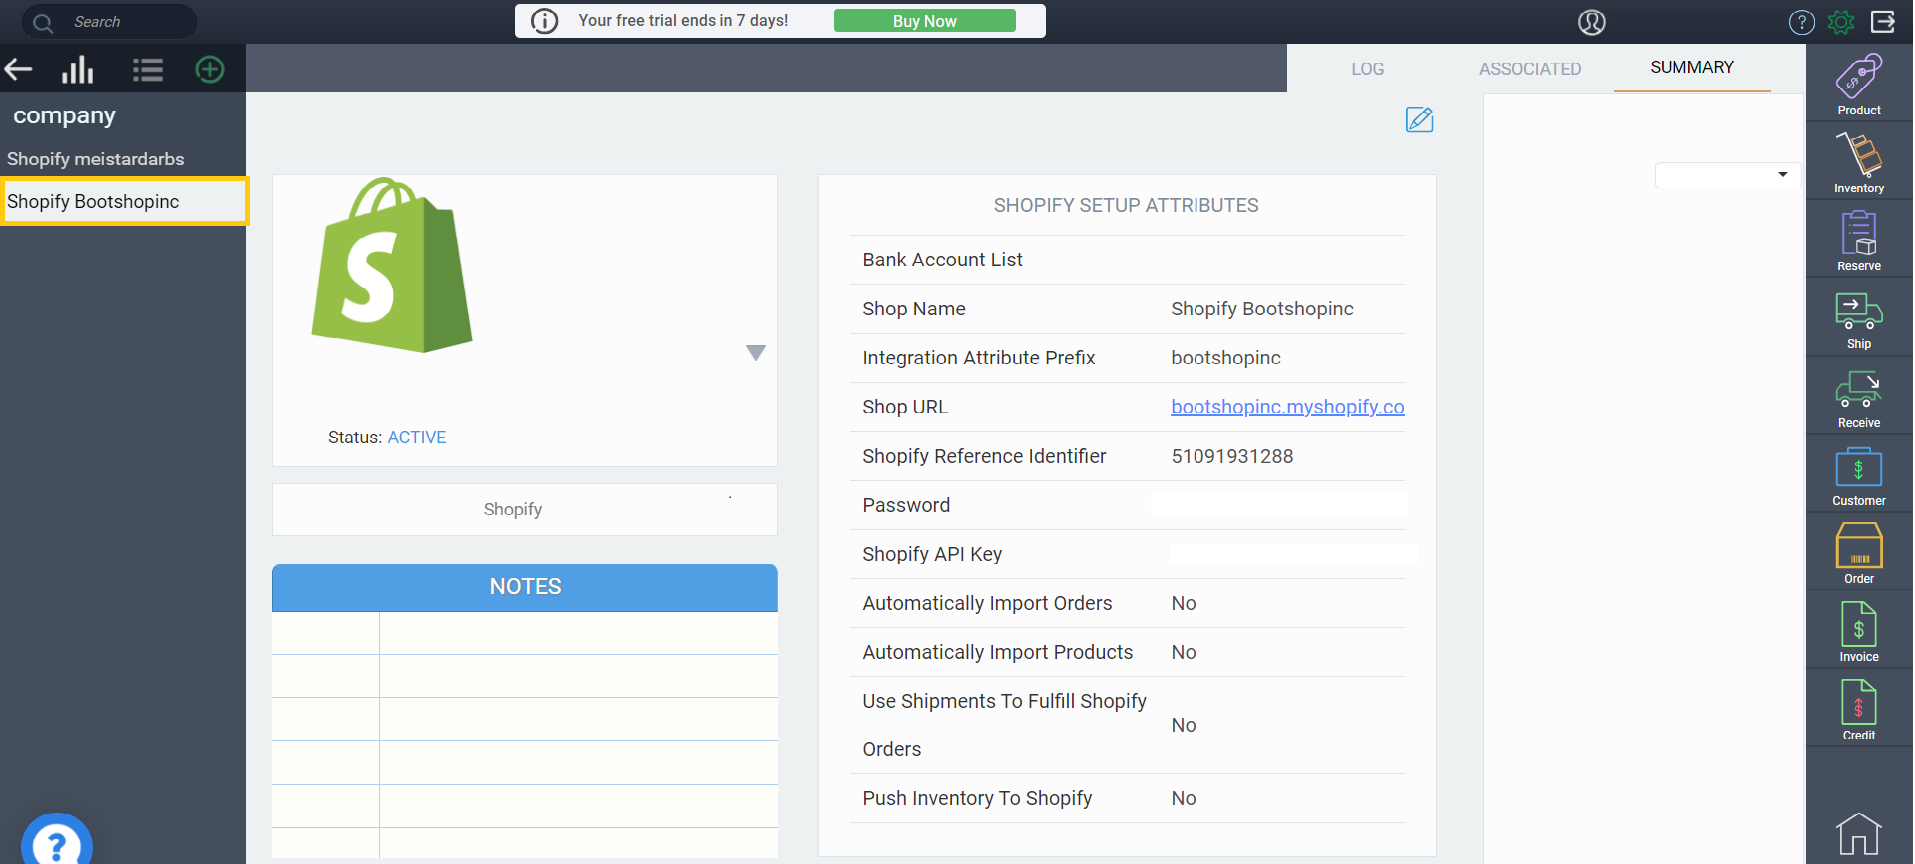This screenshot has width=1915, height=864.
Task: Click the Search field
Action: click(x=110, y=22)
